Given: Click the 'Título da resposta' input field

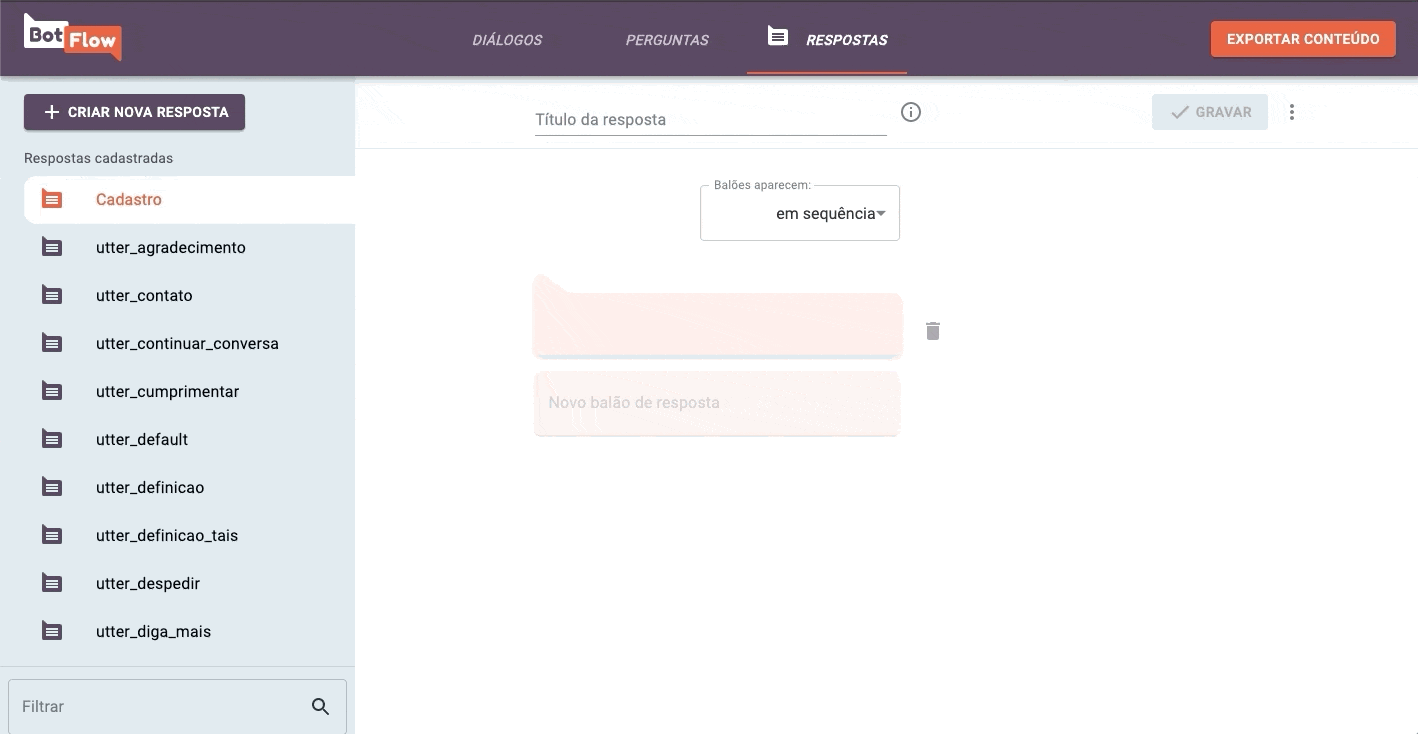Looking at the screenshot, I should pyautogui.click(x=710, y=120).
